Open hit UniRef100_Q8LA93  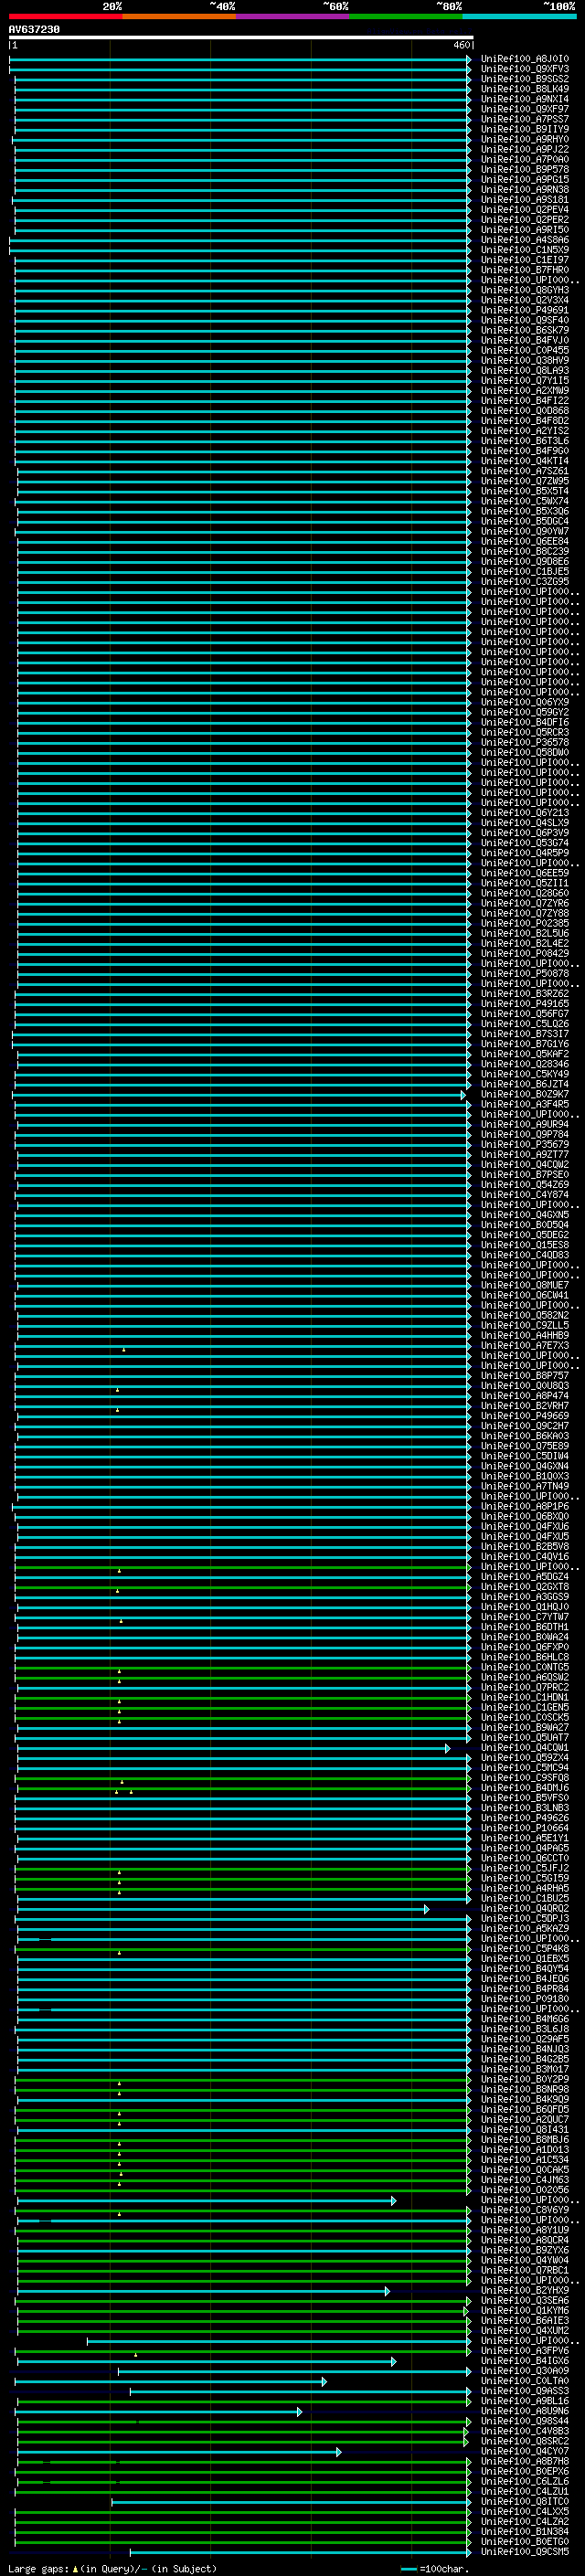(x=525, y=370)
